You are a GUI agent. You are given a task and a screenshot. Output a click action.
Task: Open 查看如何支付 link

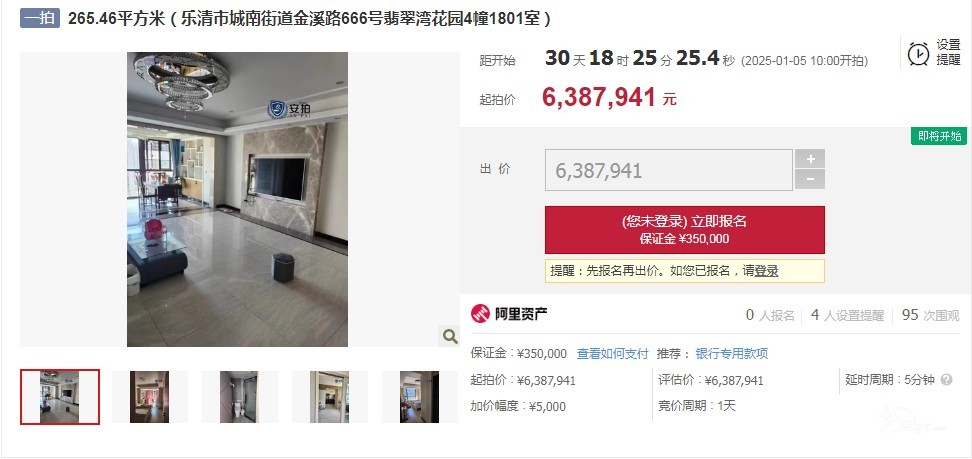point(612,354)
